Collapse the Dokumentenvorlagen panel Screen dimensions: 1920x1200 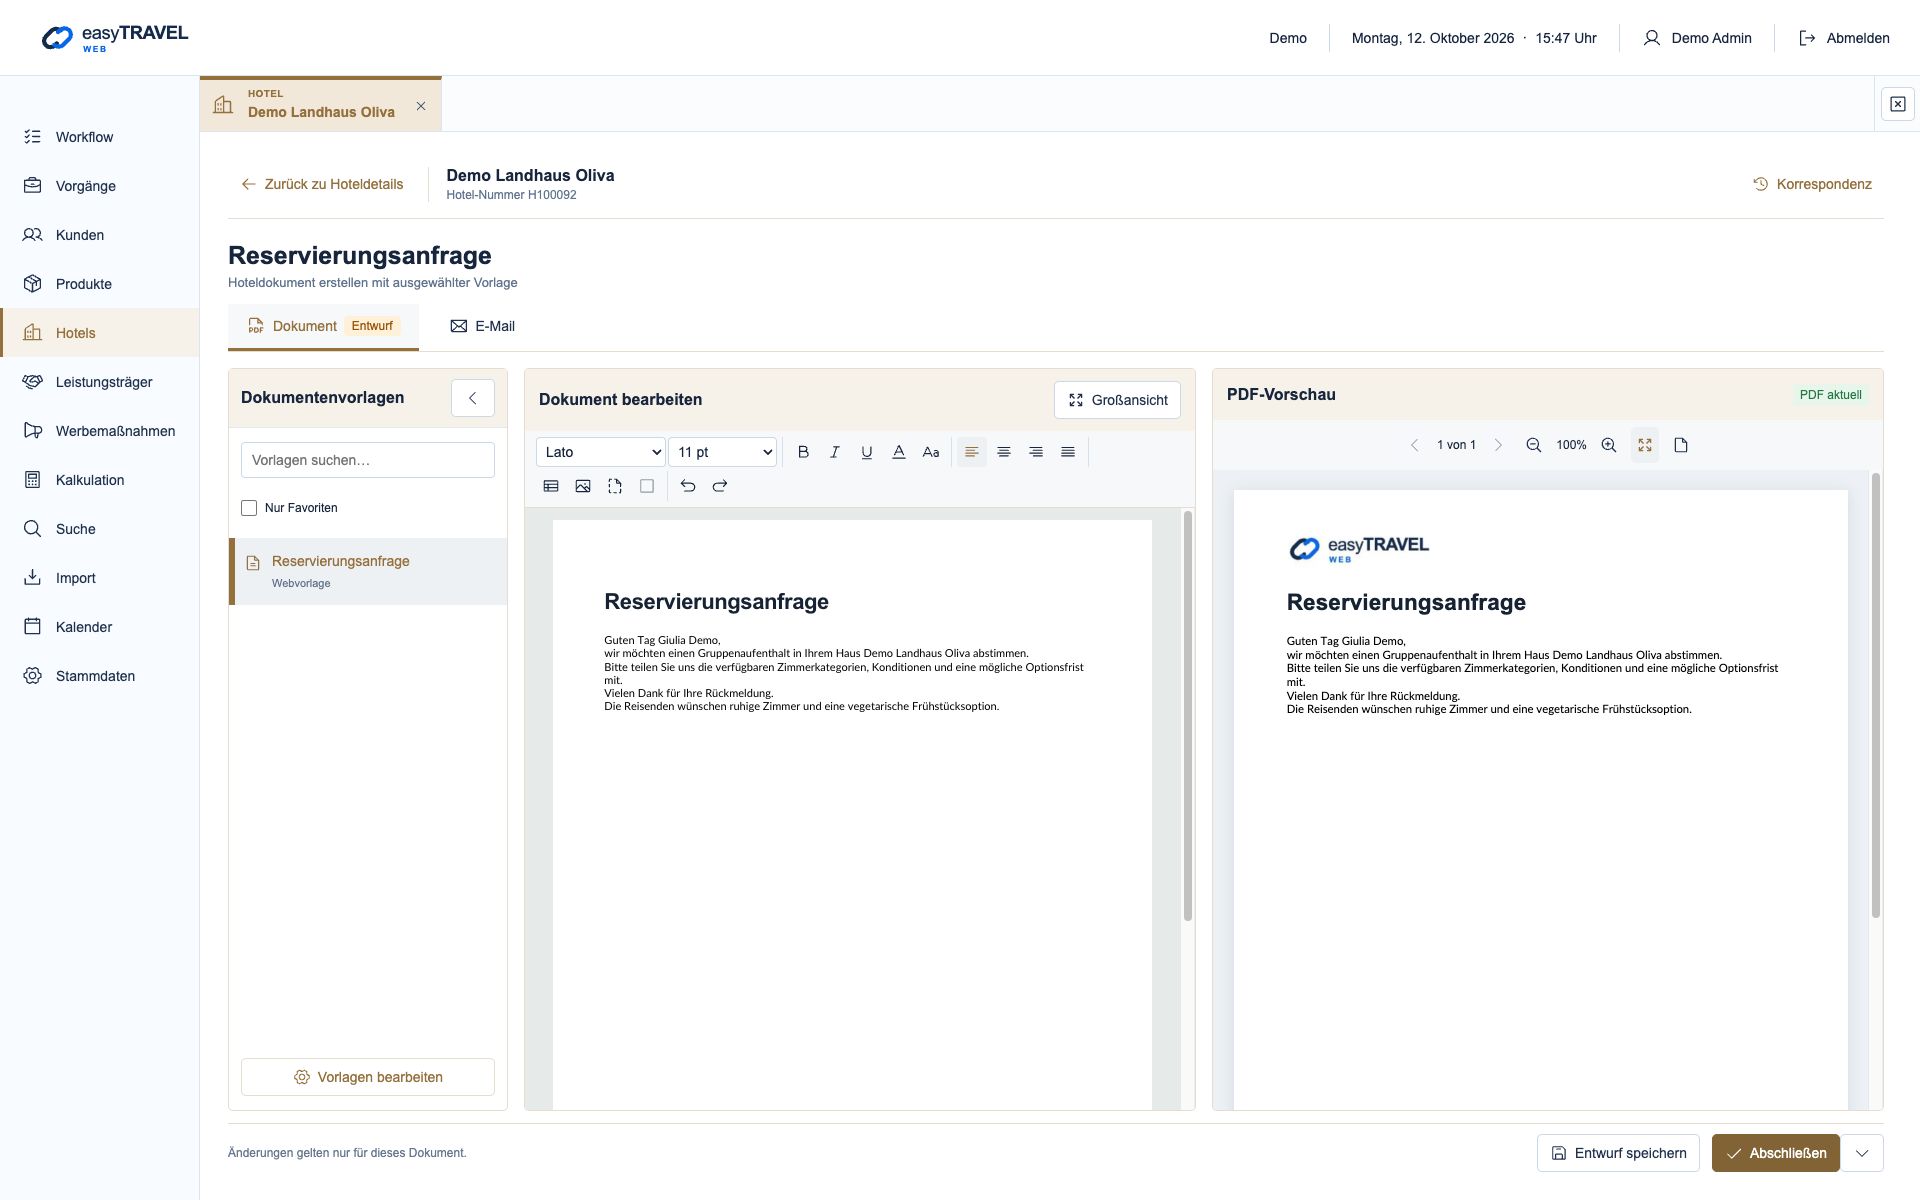(473, 398)
